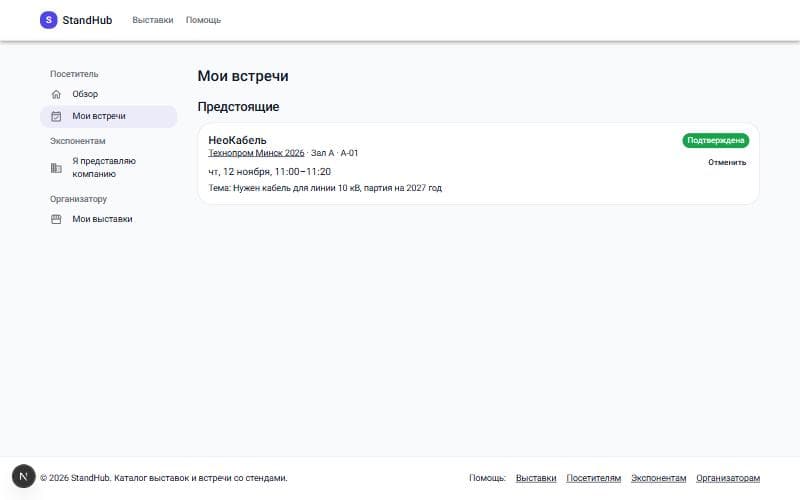Open the Next.js dev tools badge
Image resolution: width=800 pixels, height=500 pixels.
click(x=23, y=477)
